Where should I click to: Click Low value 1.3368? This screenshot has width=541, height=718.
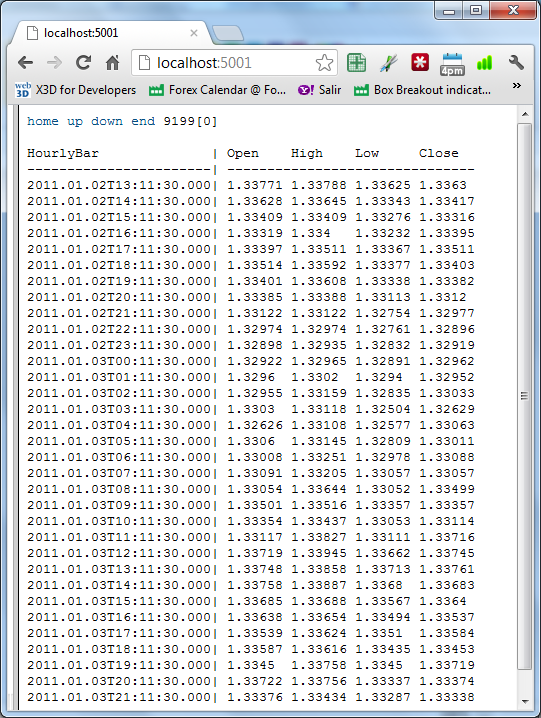coord(379,585)
